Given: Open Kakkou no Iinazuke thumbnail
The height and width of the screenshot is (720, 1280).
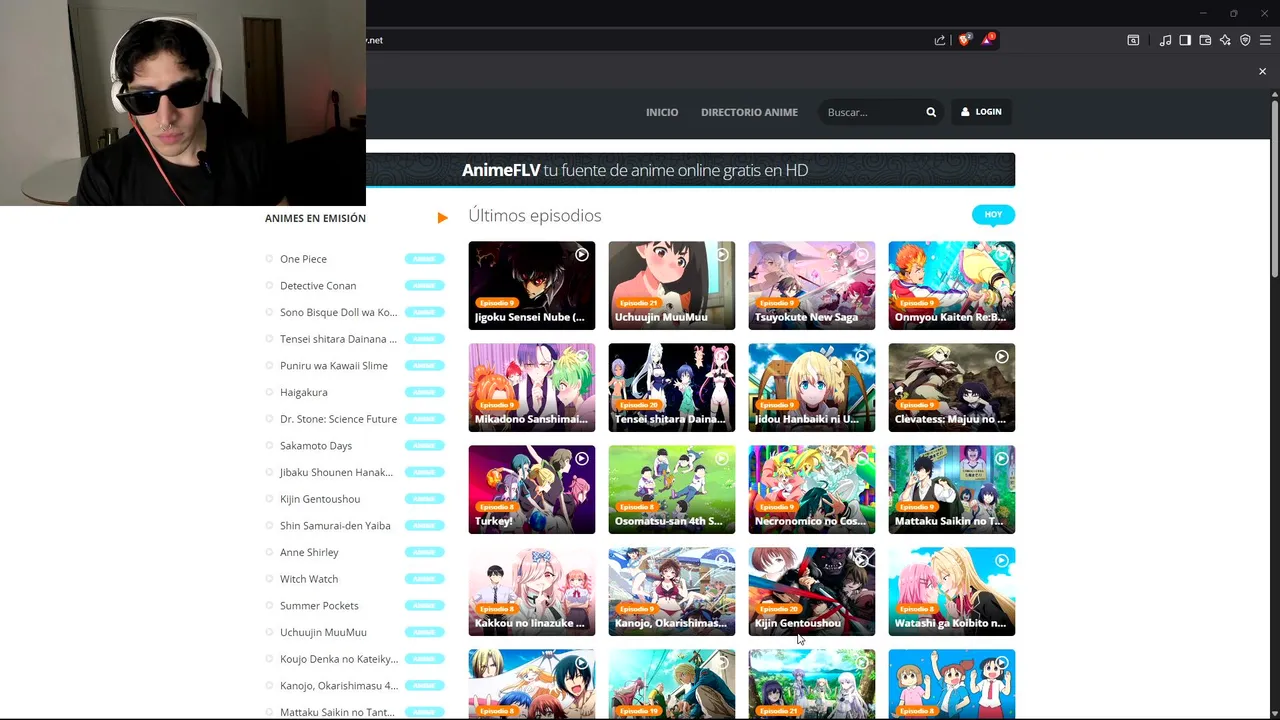Looking at the screenshot, I should [x=532, y=591].
